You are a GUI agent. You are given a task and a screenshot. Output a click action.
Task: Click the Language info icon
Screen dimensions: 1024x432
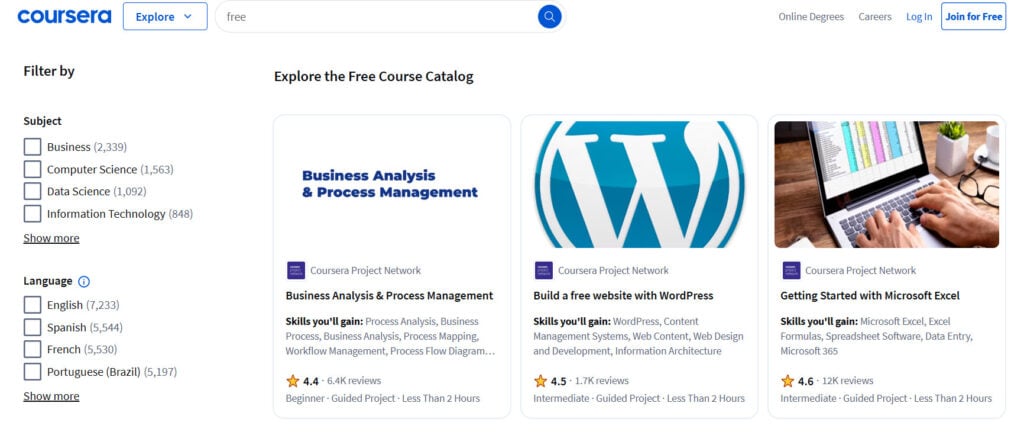pos(84,282)
